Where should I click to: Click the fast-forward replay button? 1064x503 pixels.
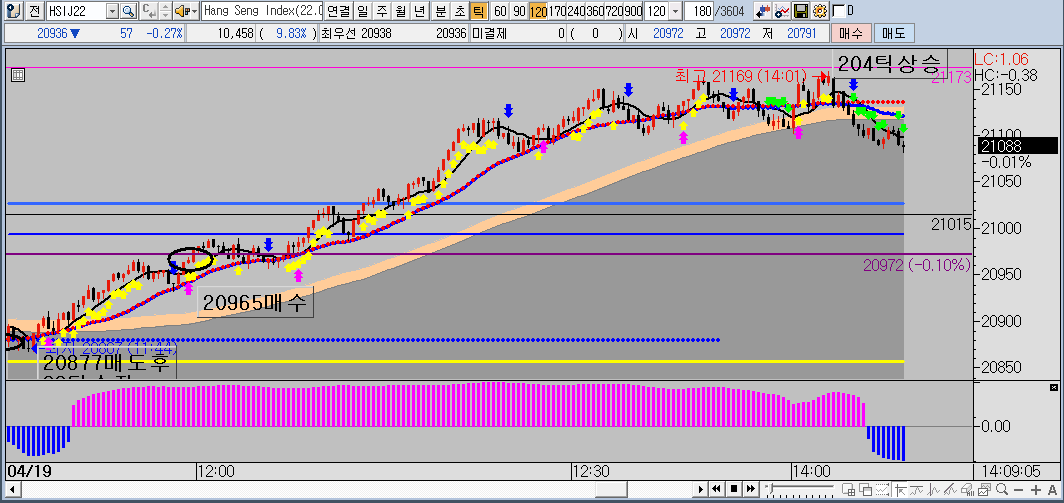coord(750,489)
